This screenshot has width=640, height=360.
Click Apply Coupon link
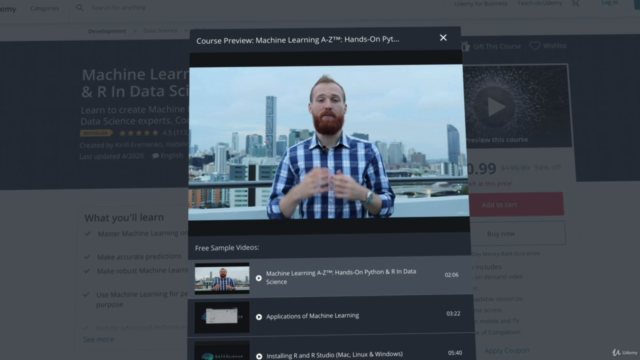[507, 350]
